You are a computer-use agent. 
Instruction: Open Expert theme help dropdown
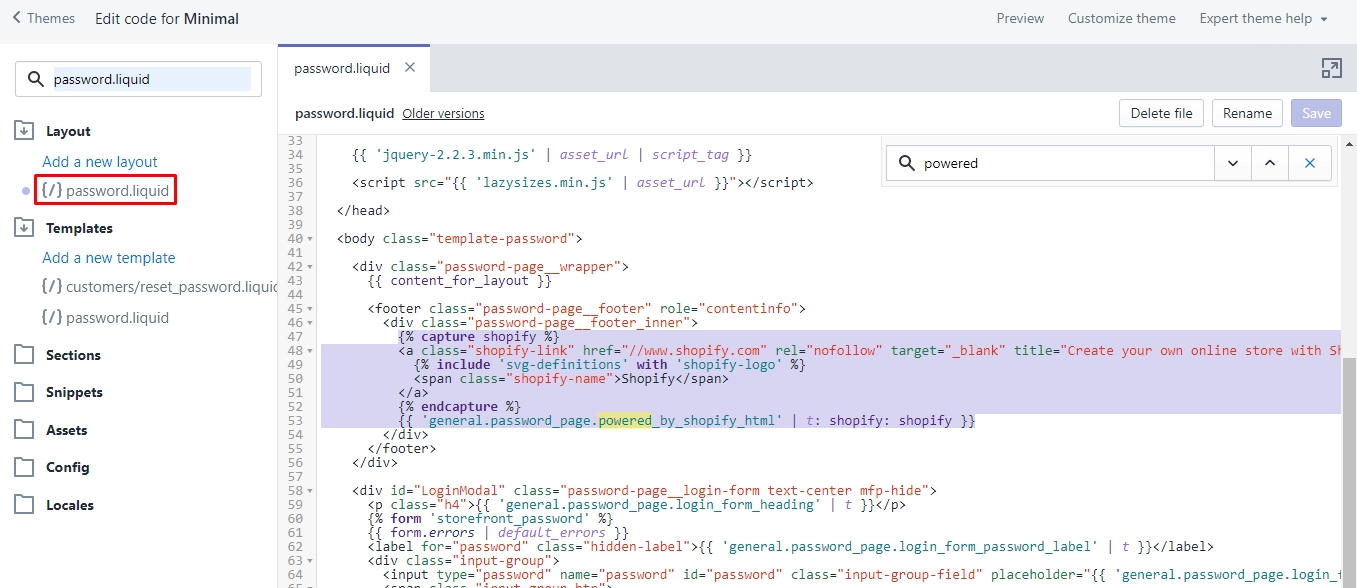(x=1263, y=18)
